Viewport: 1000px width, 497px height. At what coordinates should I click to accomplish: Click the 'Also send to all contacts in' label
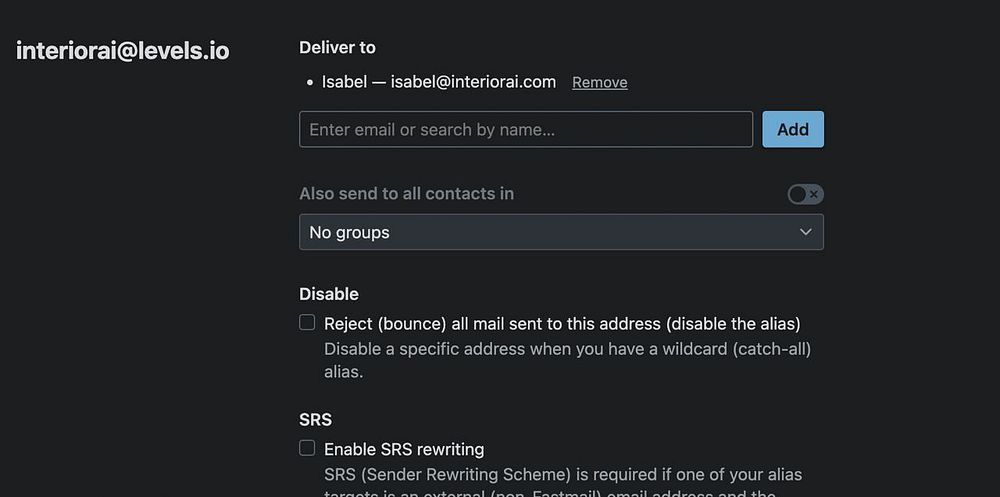[x=406, y=194]
